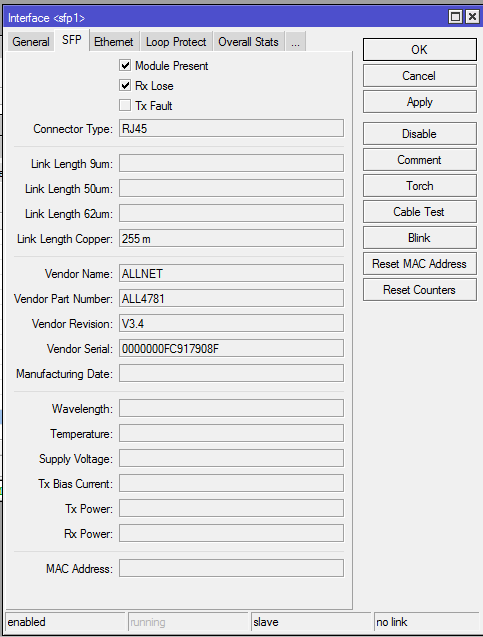
Task: Click the Supply Voltage field
Action: 231,458
